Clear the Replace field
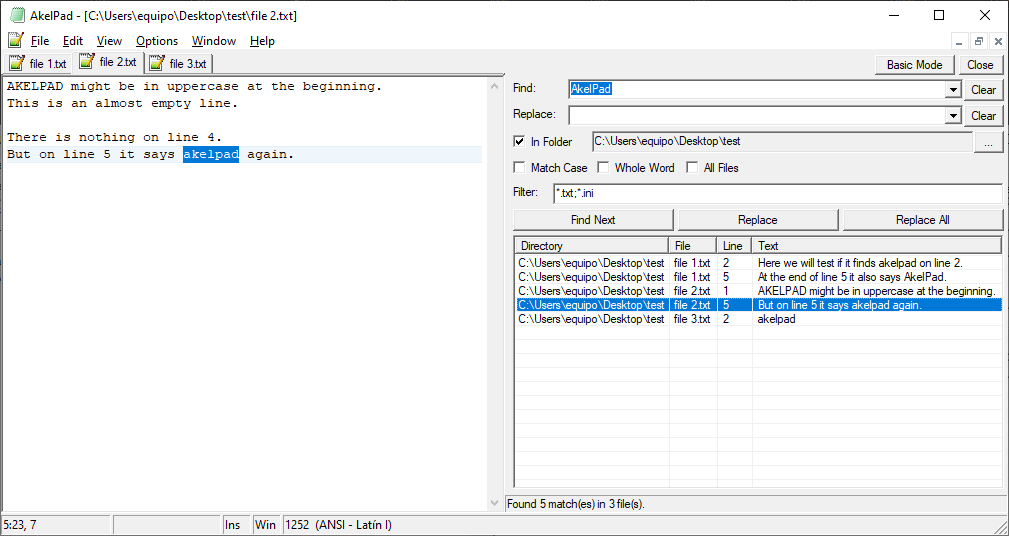Viewport: 1009px width, 536px height. tap(983, 116)
